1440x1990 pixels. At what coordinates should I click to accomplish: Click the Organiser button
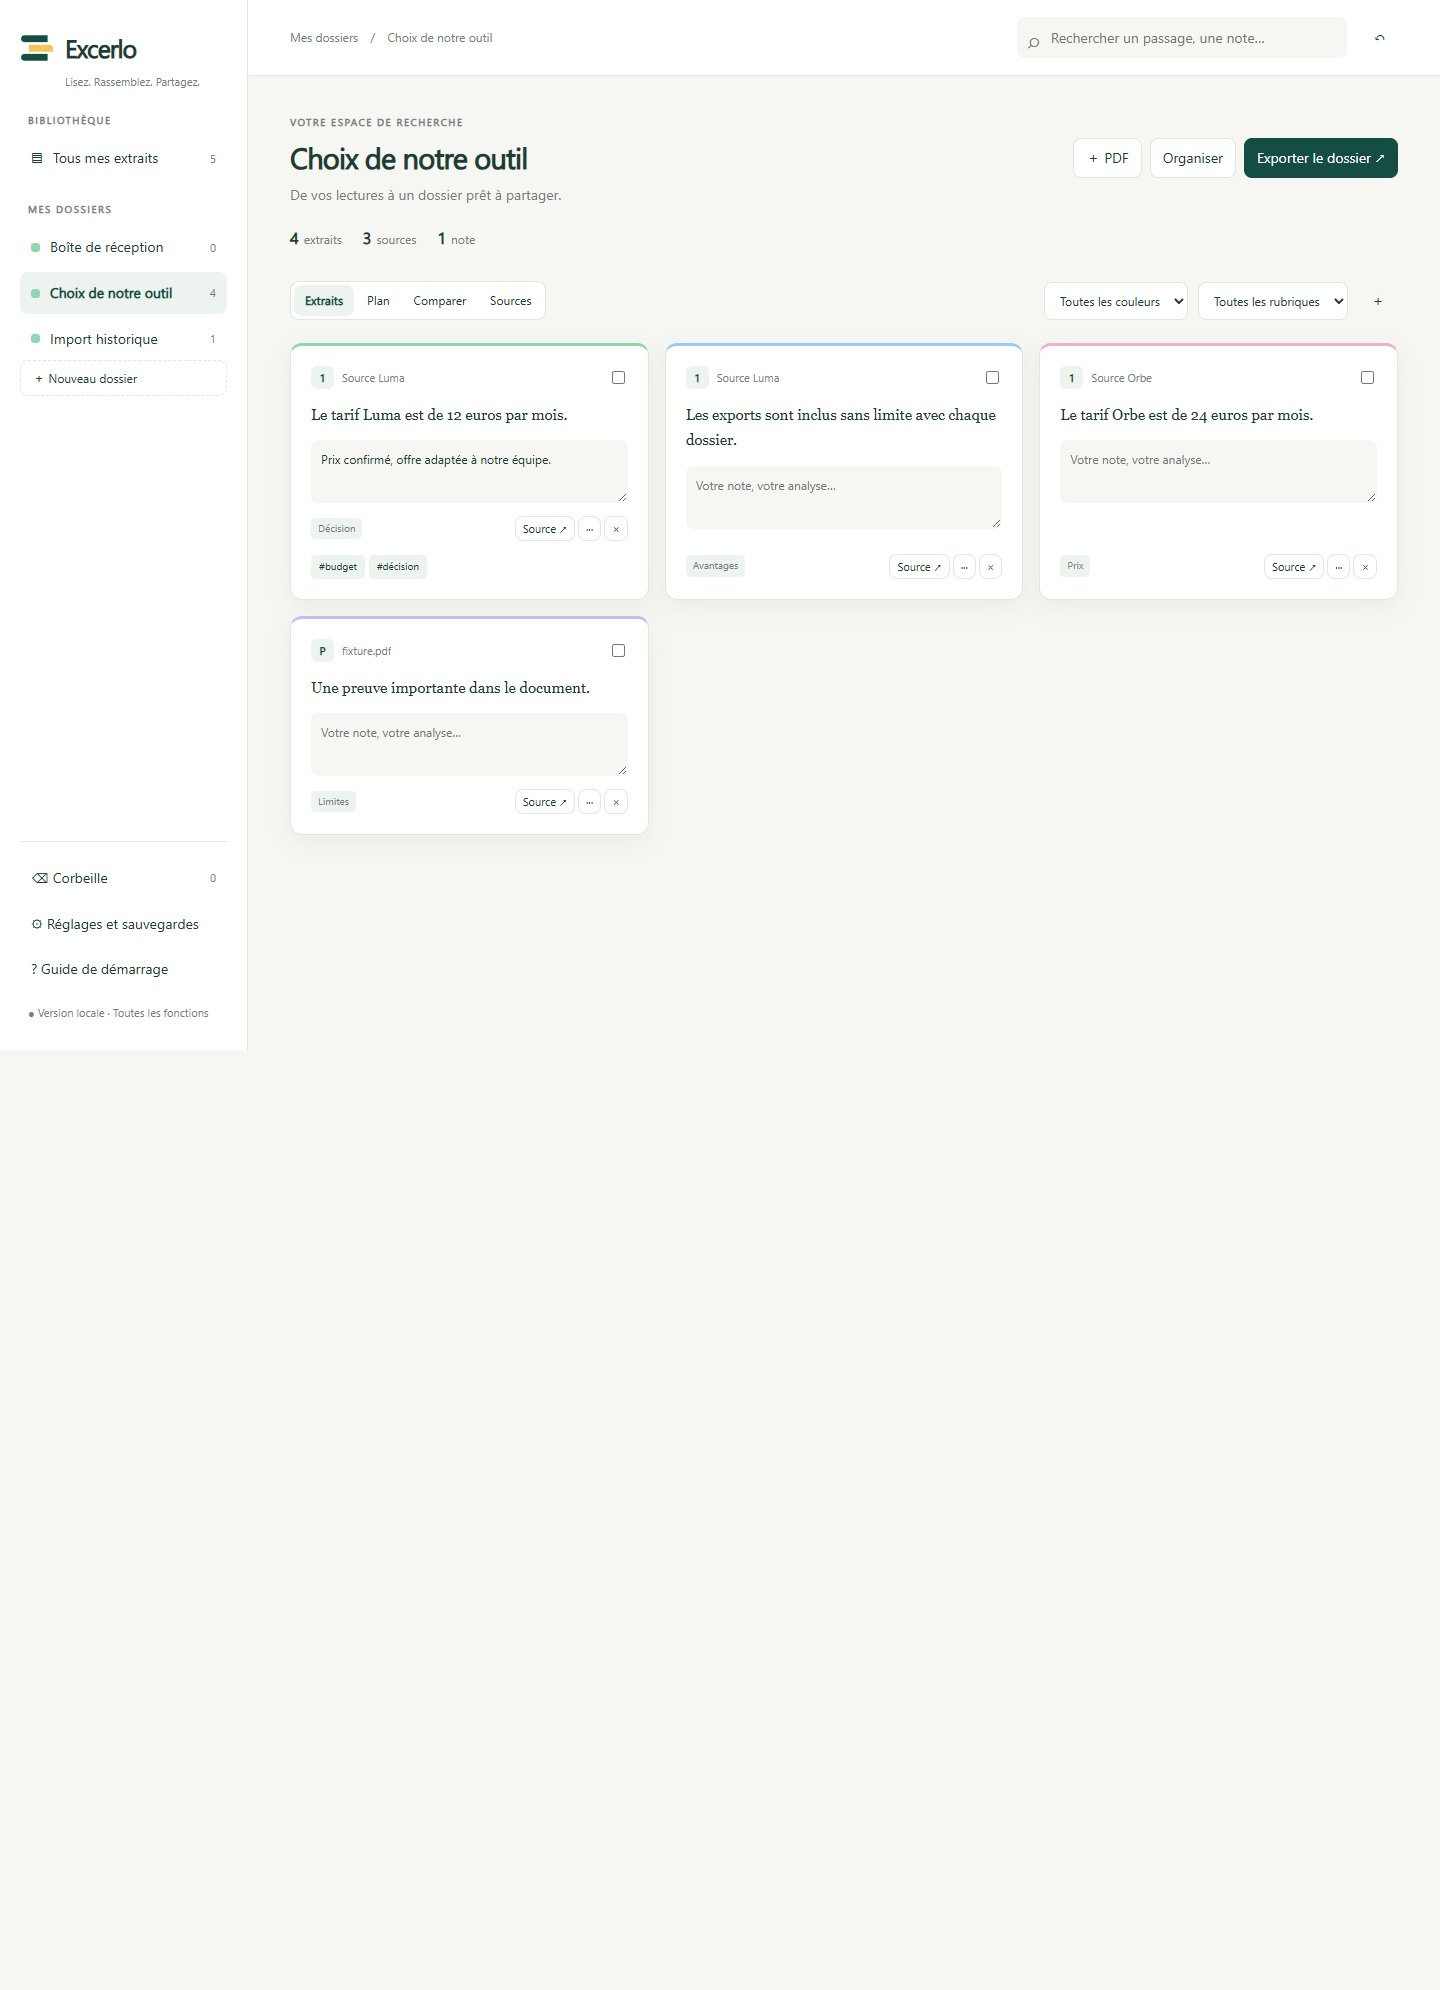coord(1193,158)
